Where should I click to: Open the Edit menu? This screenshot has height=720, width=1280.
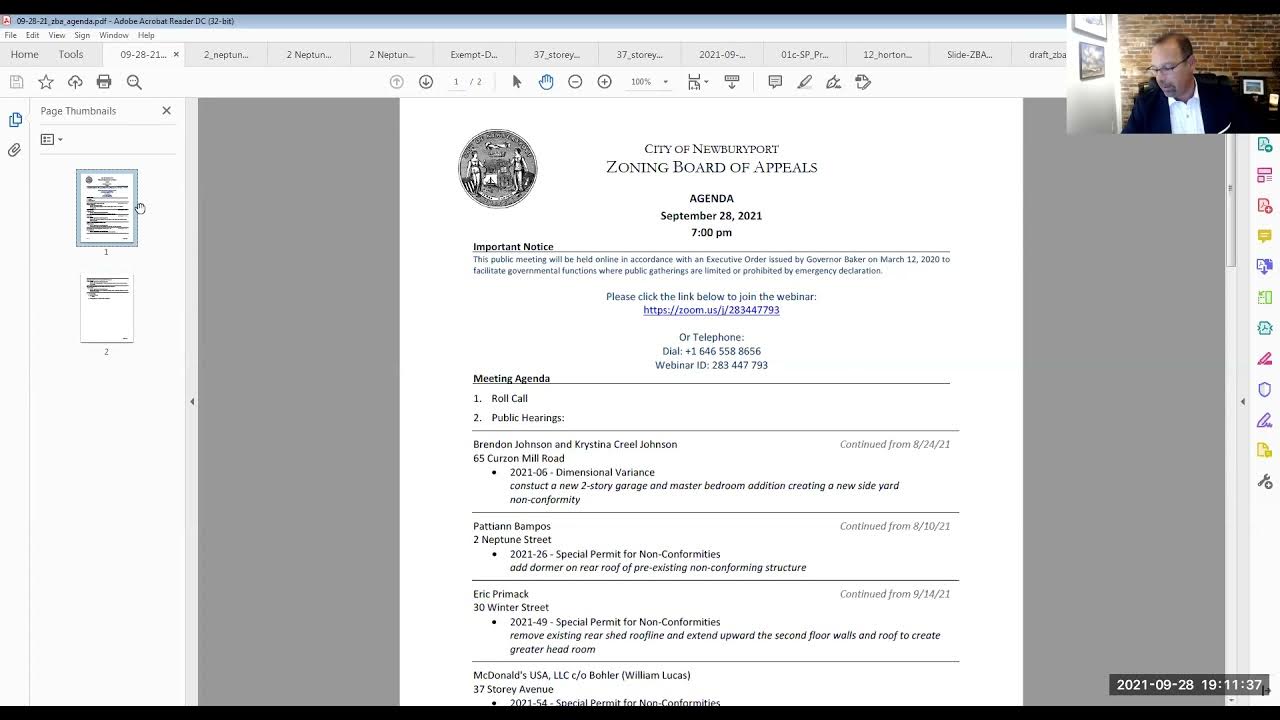click(33, 35)
